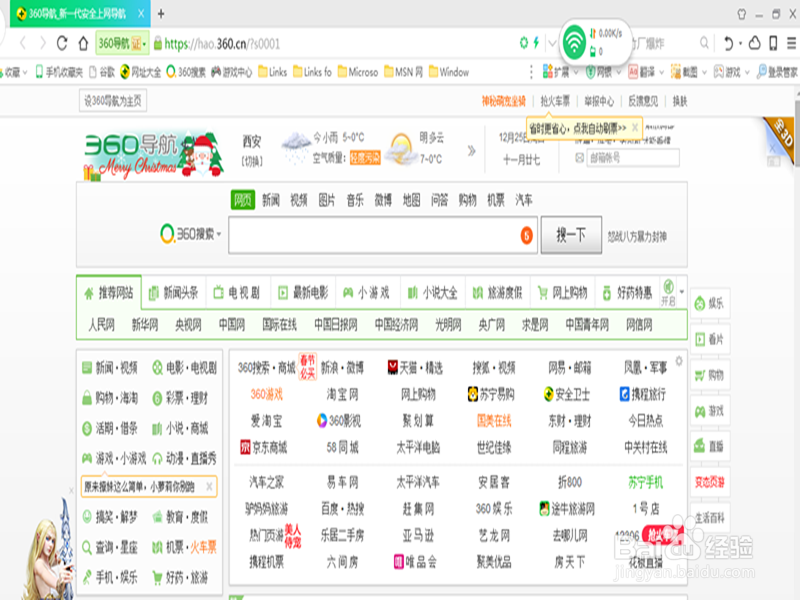The width and height of the screenshot is (800, 600).
Task: Close the 原来接妹这么简单 ad banner
Action: point(209,486)
